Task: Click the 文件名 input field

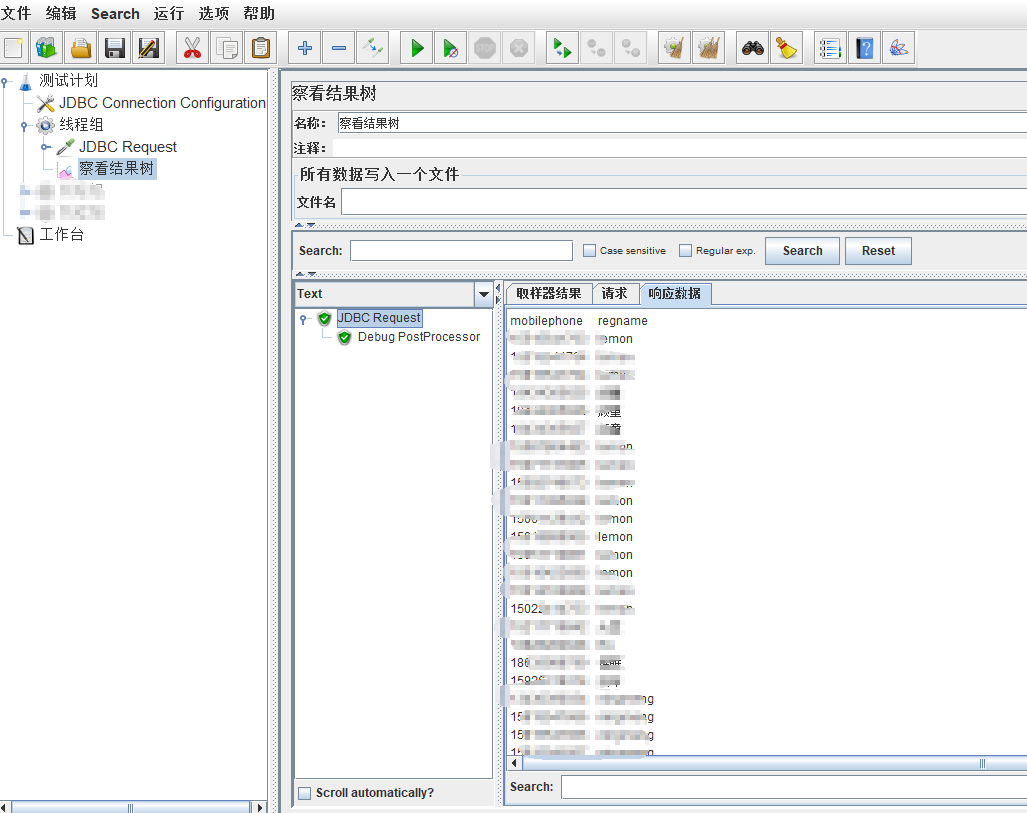Action: 684,203
